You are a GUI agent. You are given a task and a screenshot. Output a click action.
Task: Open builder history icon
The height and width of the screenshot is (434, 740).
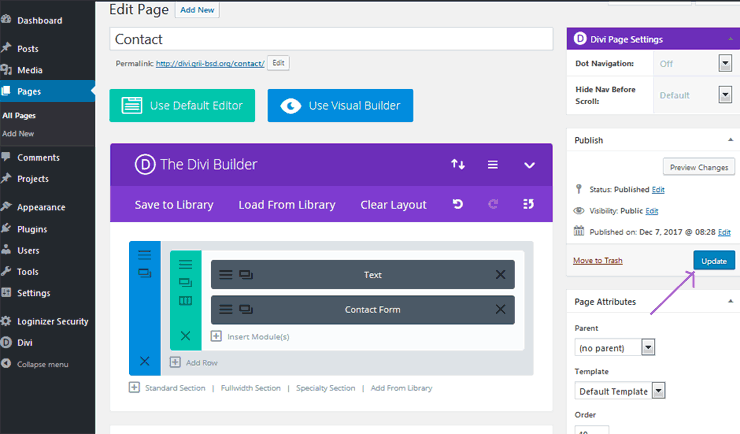click(x=528, y=204)
